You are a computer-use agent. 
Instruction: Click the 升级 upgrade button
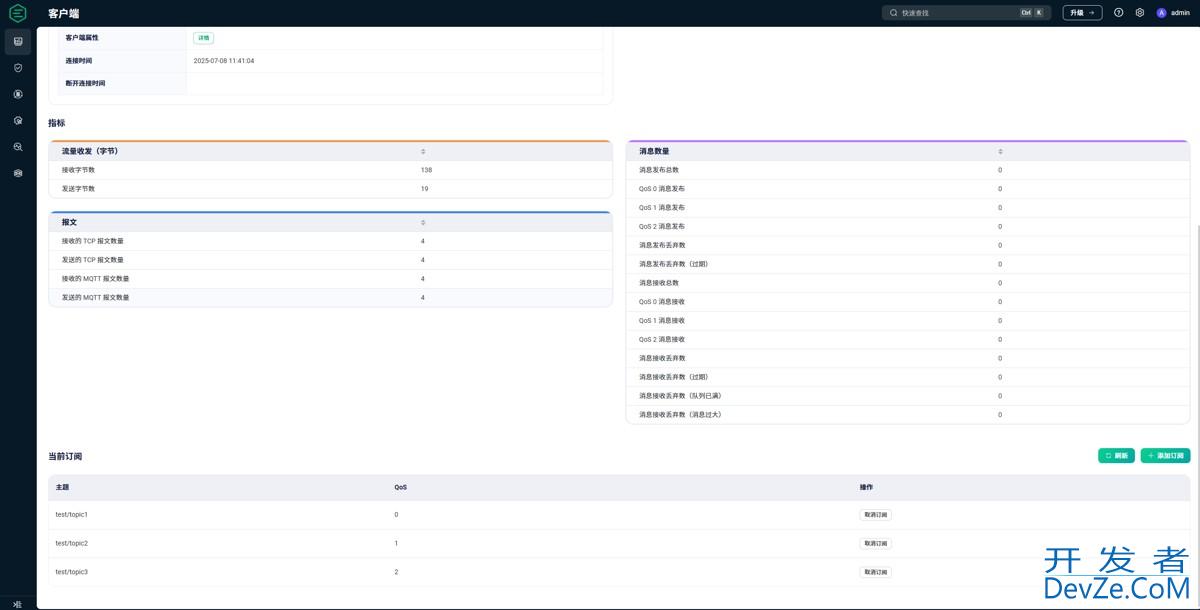(1082, 13)
